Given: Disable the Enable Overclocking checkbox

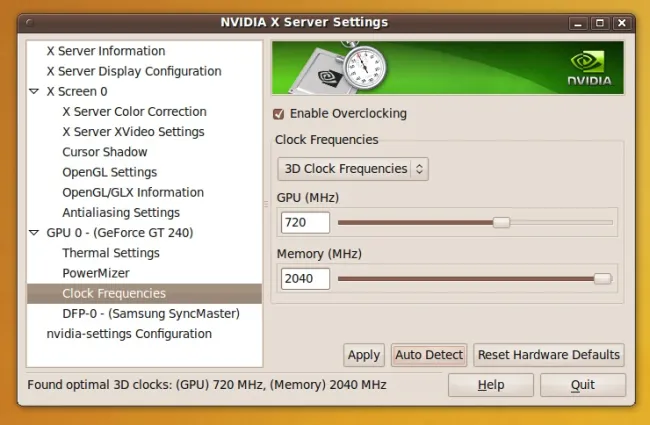Looking at the screenshot, I should point(279,114).
